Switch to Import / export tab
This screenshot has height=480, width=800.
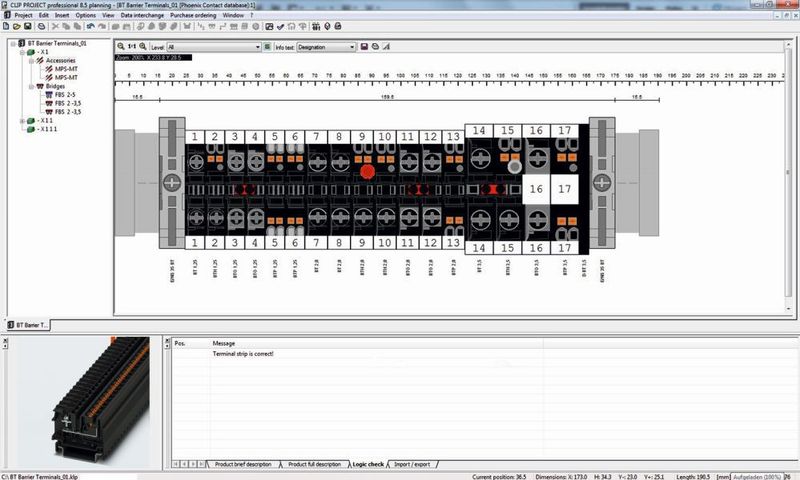tap(412, 464)
